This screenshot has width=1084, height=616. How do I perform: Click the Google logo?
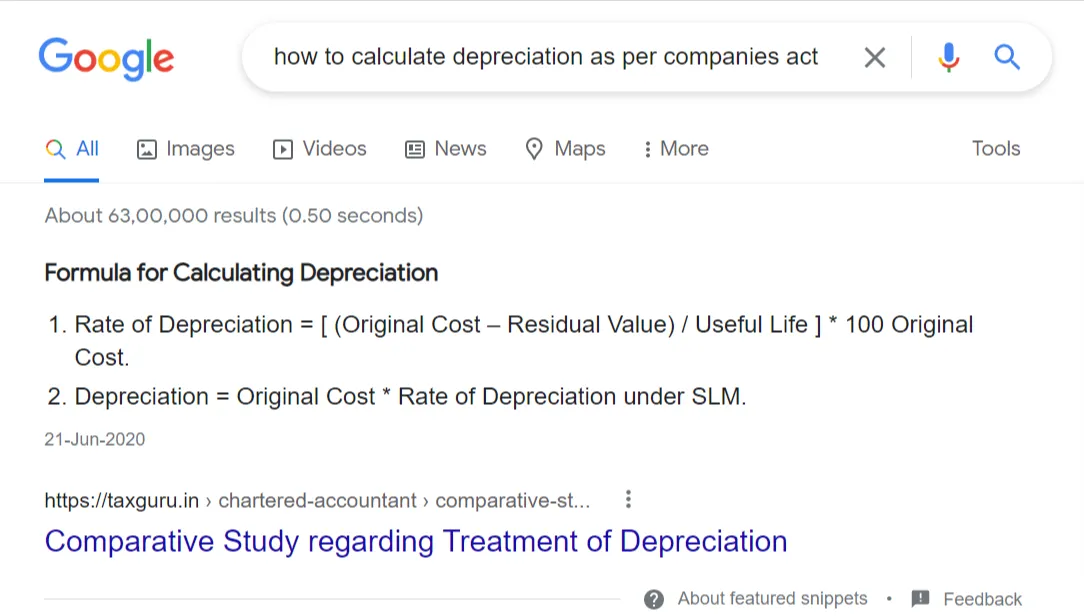[x=106, y=57]
